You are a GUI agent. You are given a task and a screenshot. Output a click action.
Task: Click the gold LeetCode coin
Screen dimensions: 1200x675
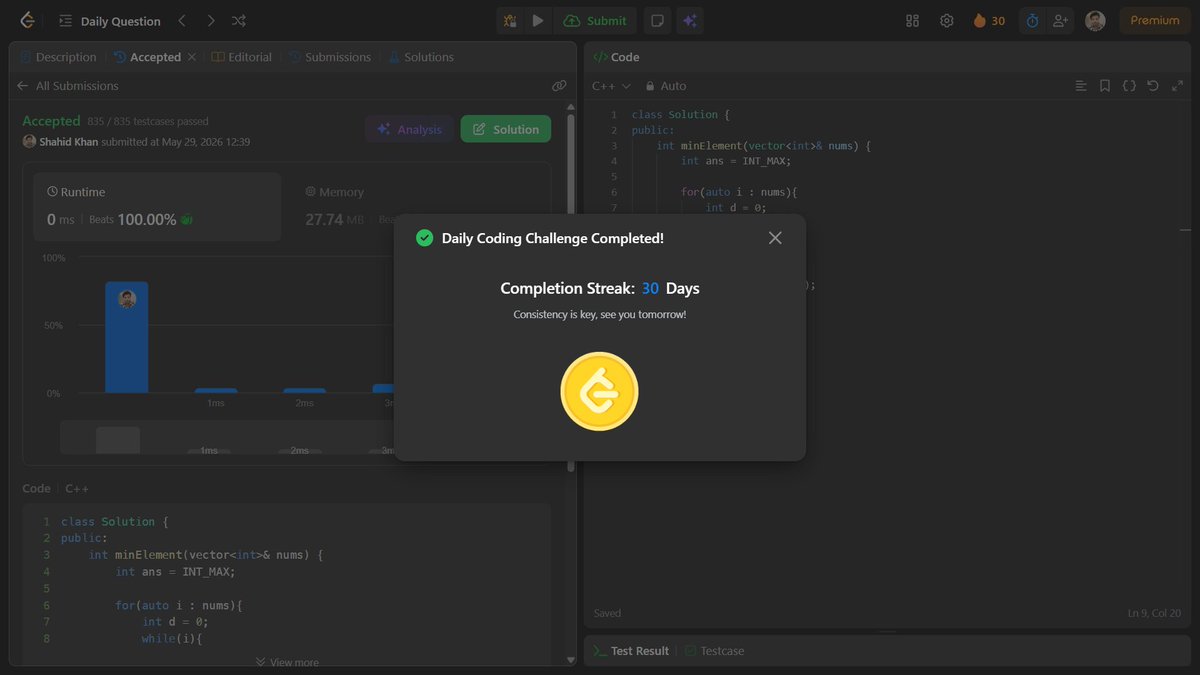point(599,391)
